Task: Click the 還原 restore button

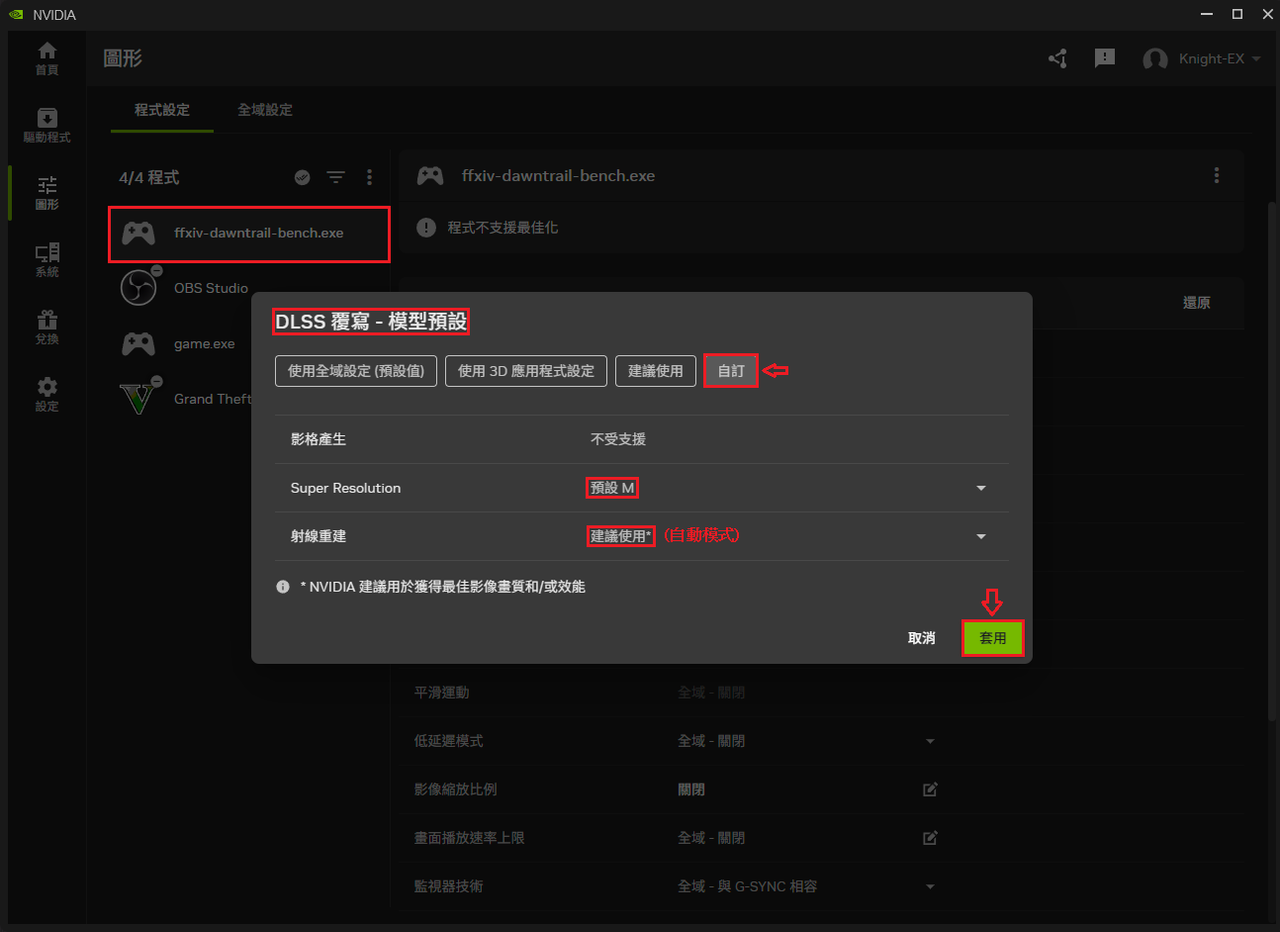Action: click(1196, 303)
